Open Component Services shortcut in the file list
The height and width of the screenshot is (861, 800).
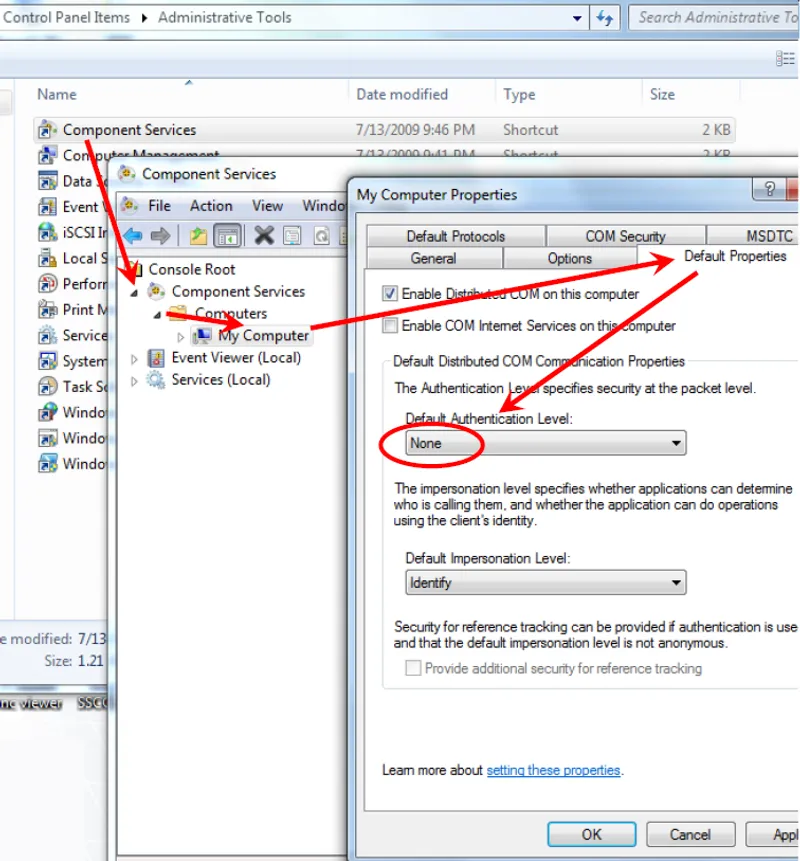127,129
